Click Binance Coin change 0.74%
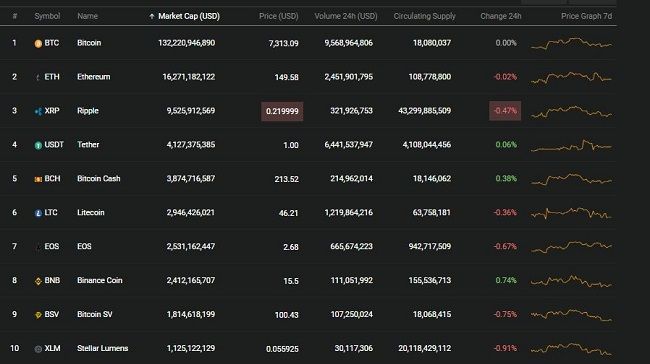650x364 pixels. [506, 281]
